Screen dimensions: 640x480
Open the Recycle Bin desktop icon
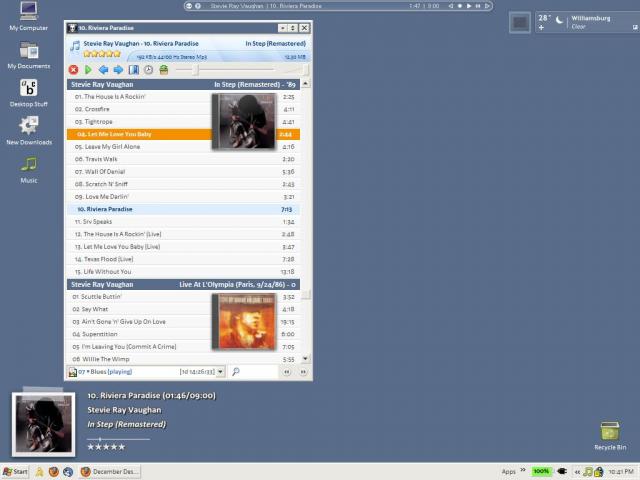(610, 436)
